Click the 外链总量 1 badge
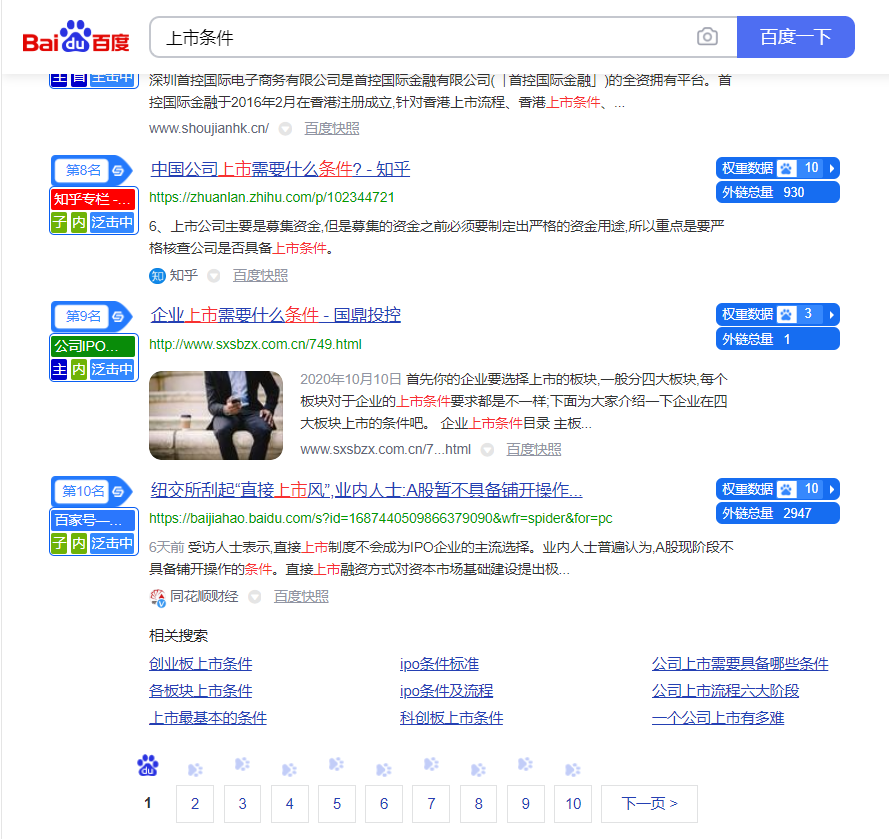 point(778,340)
